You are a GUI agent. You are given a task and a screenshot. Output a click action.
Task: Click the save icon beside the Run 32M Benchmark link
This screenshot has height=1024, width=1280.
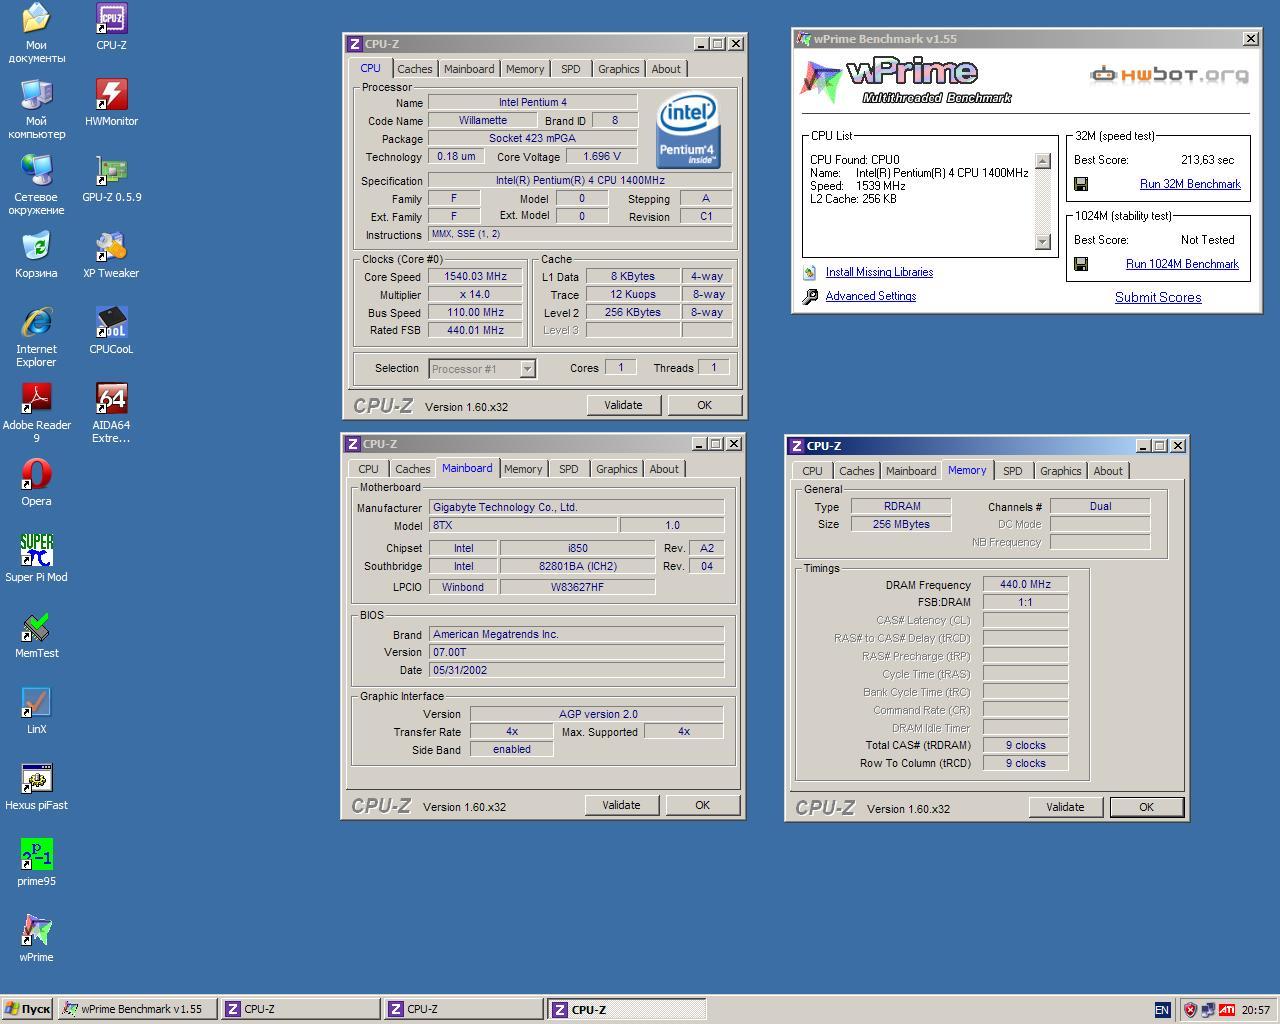point(1081,184)
